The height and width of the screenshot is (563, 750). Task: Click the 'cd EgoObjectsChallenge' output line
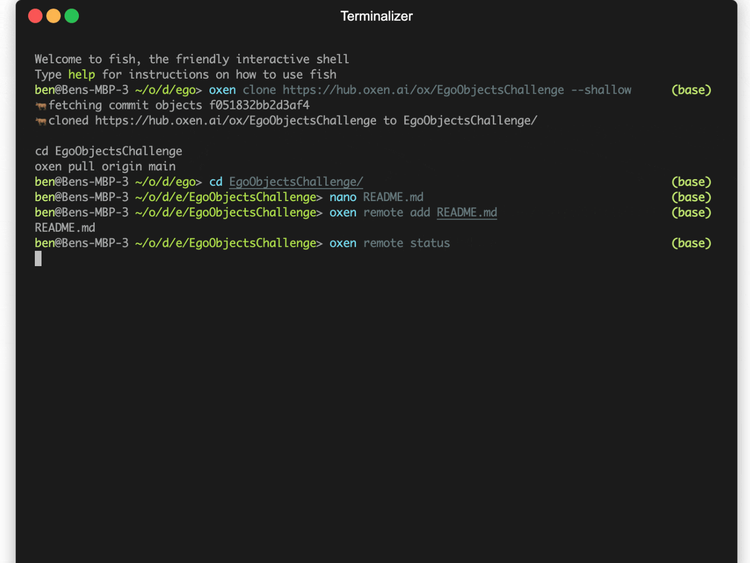point(109,151)
